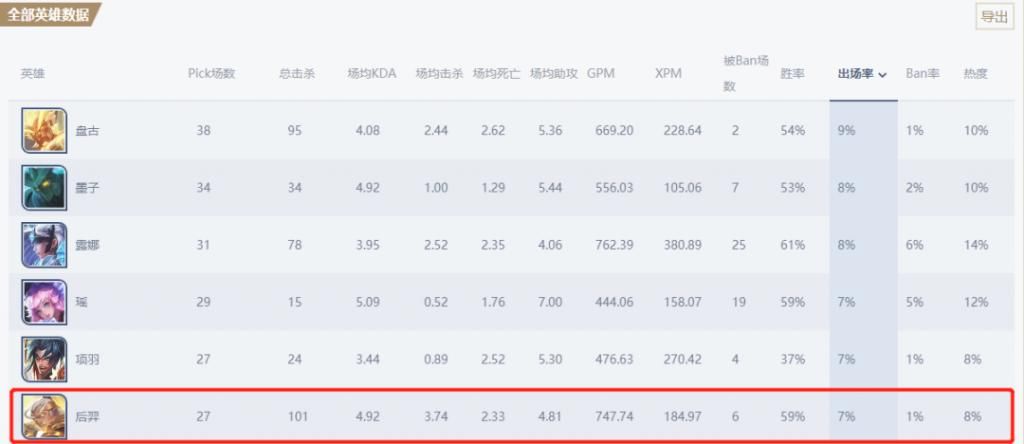Select the 露娜 hero avatar
The height and width of the screenshot is (444, 1024).
pyautogui.click(x=44, y=245)
